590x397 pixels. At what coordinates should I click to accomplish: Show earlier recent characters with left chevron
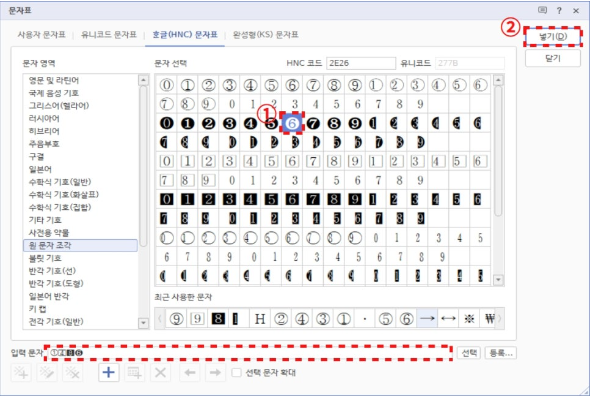(x=160, y=319)
